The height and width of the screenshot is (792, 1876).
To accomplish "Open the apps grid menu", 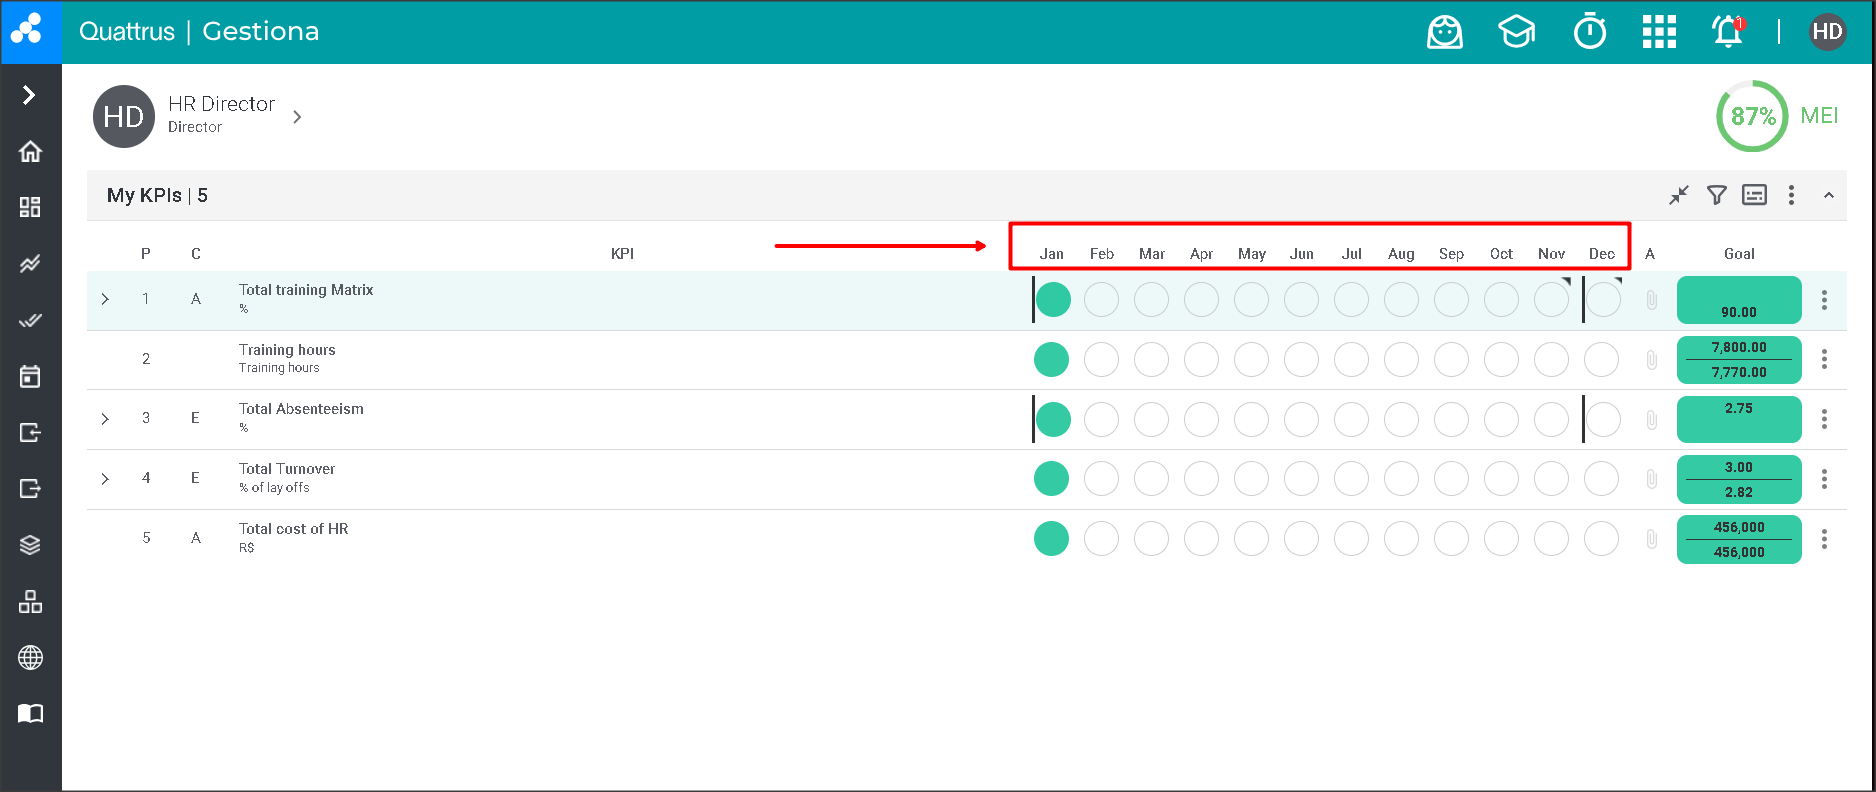I will [x=1659, y=32].
